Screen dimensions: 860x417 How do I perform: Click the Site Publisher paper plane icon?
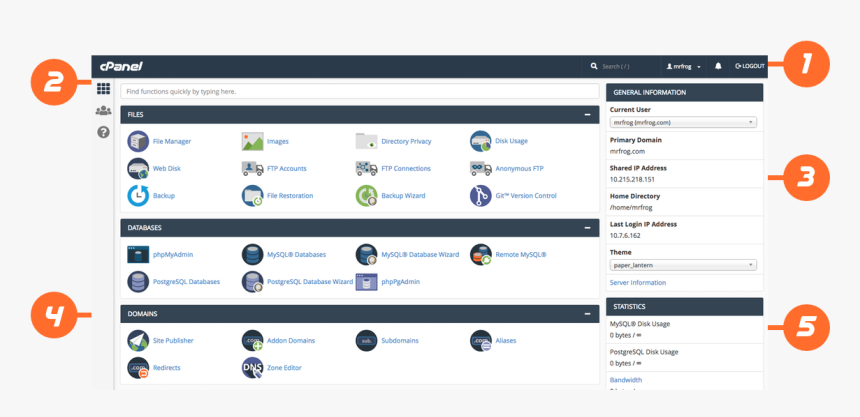(x=138, y=341)
